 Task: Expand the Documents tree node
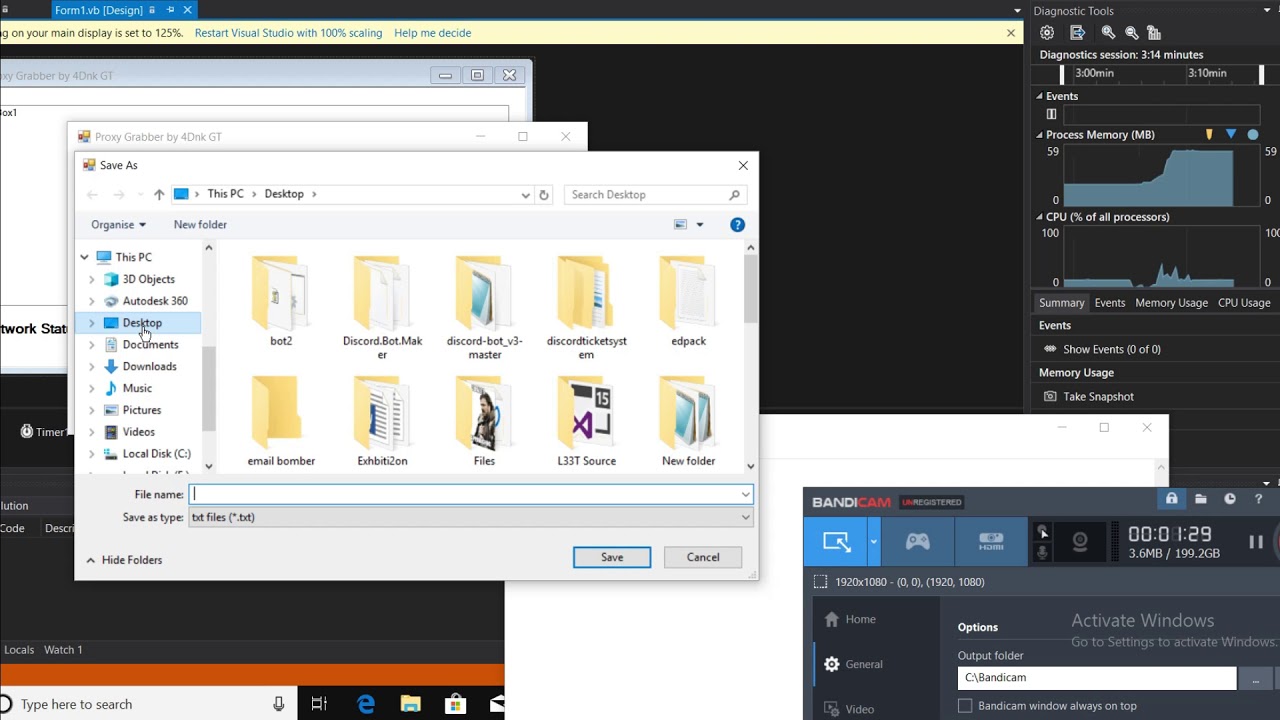[x=92, y=345]
